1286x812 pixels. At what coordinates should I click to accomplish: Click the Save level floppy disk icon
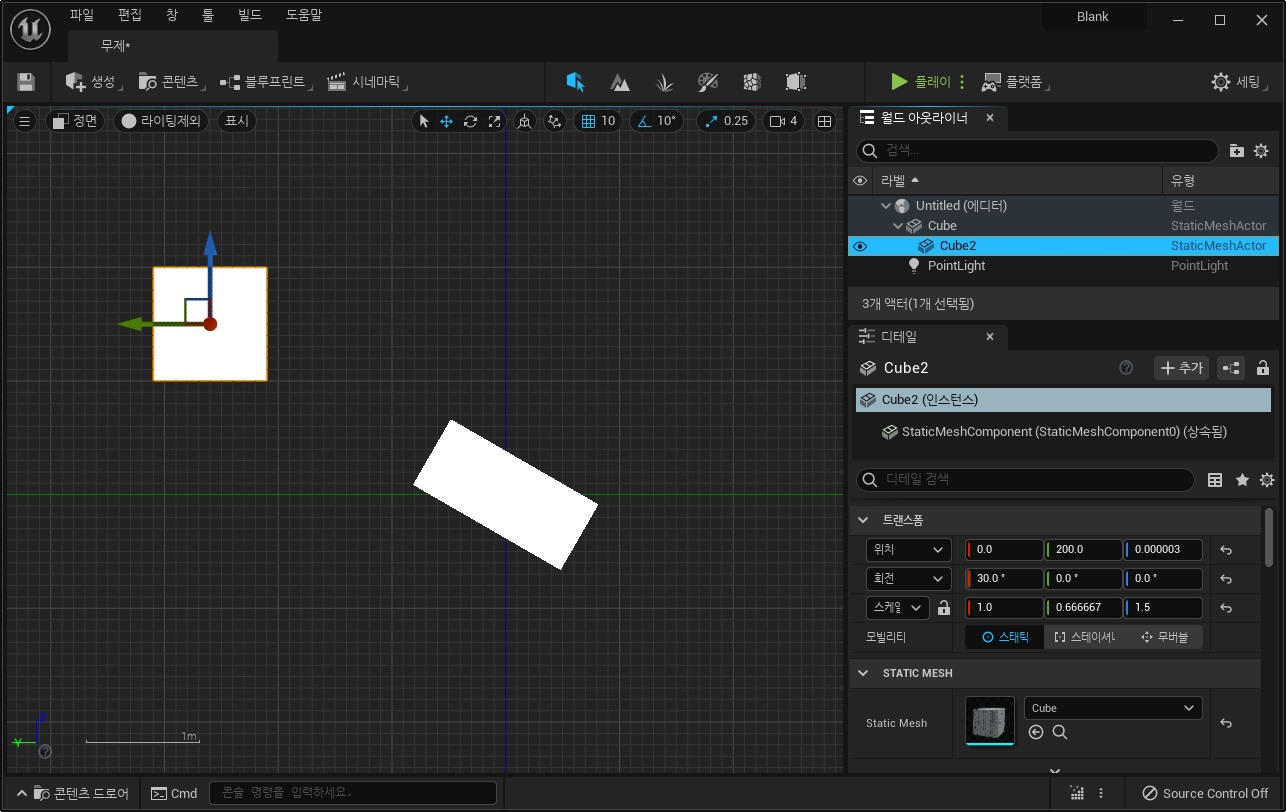(26, 82)
